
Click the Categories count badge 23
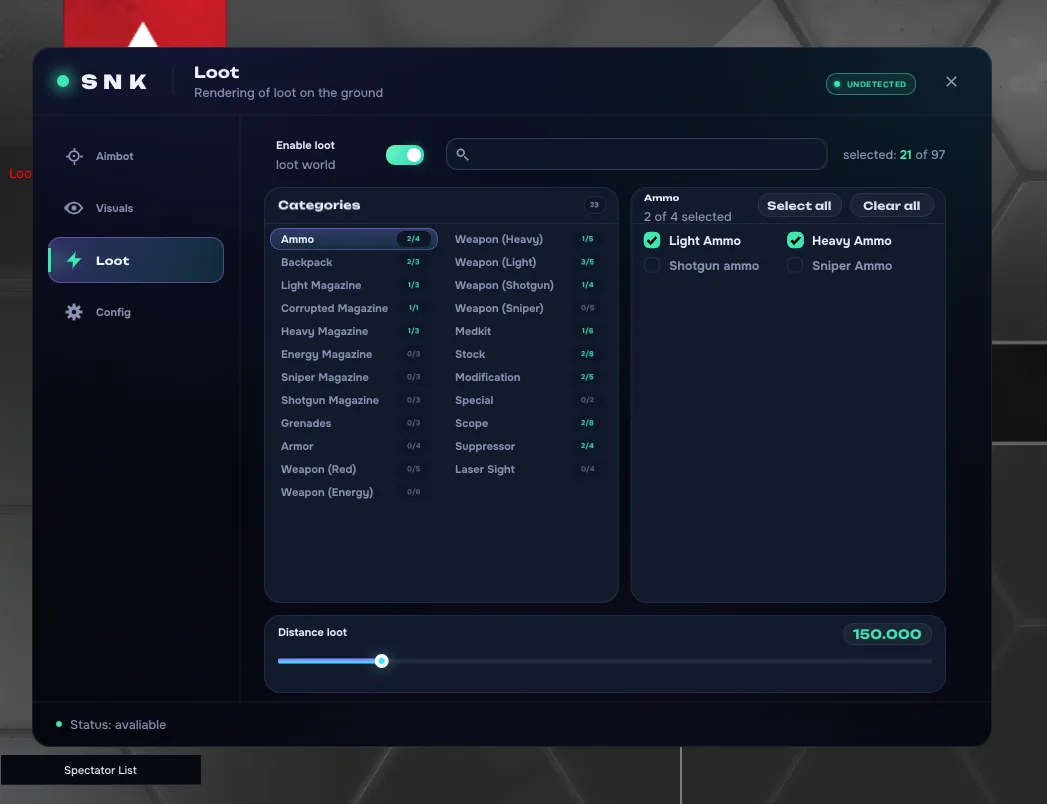tap(594, 205)
